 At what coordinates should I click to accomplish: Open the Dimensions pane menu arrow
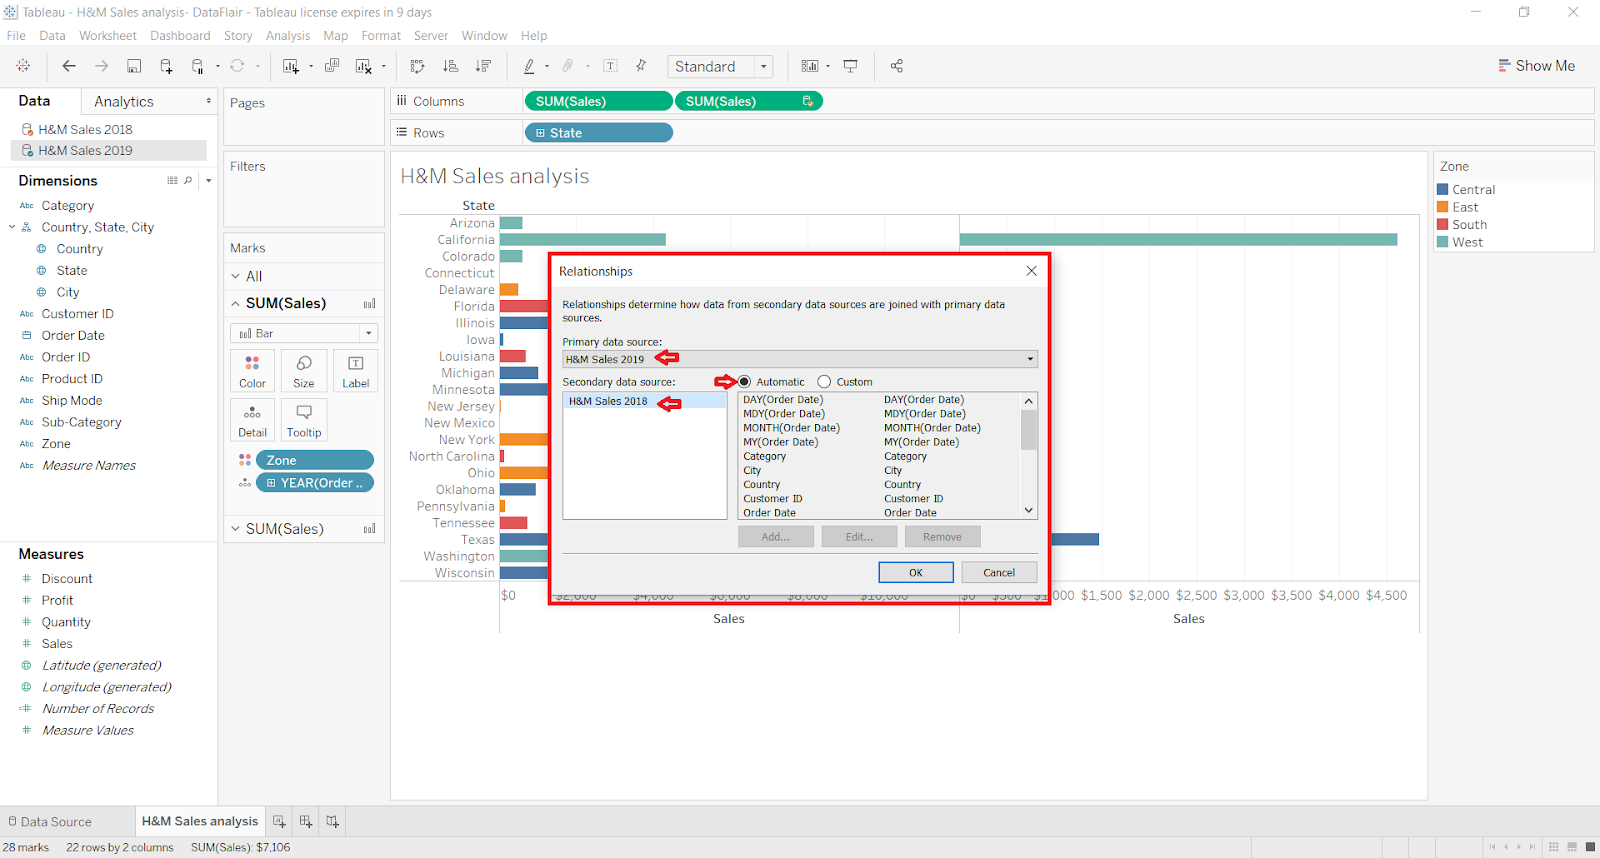(x=208, y=181)
